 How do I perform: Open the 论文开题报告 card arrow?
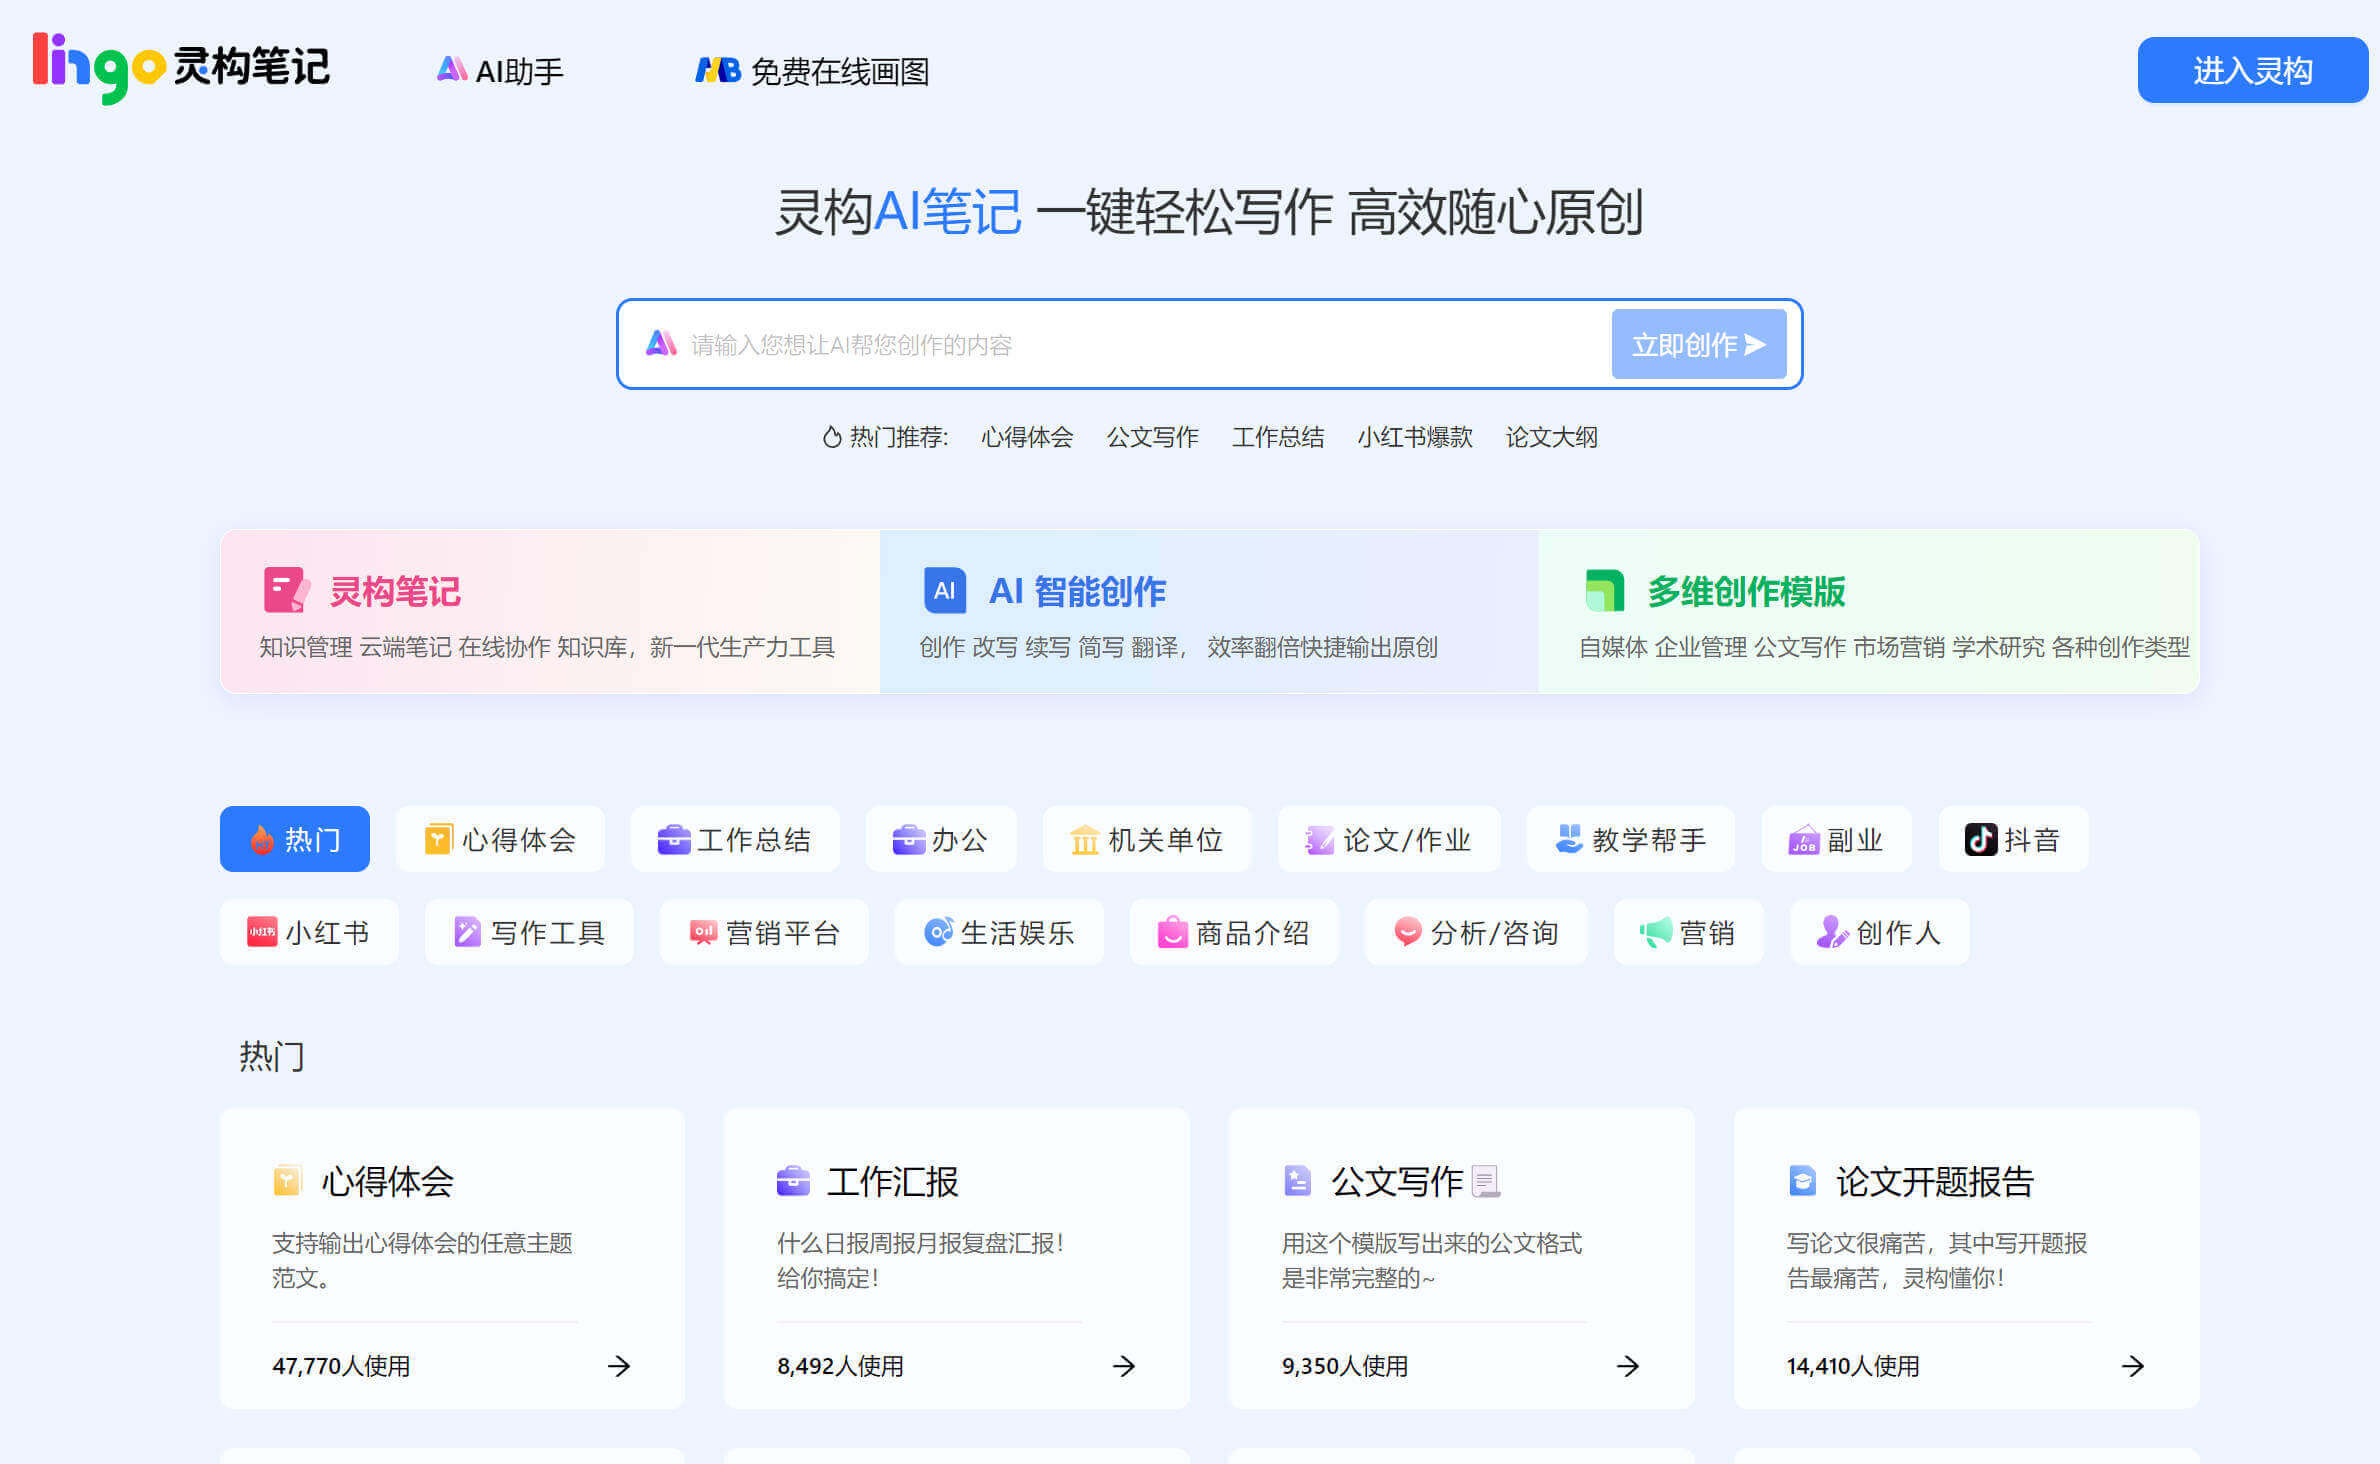click(2131, 1366)
